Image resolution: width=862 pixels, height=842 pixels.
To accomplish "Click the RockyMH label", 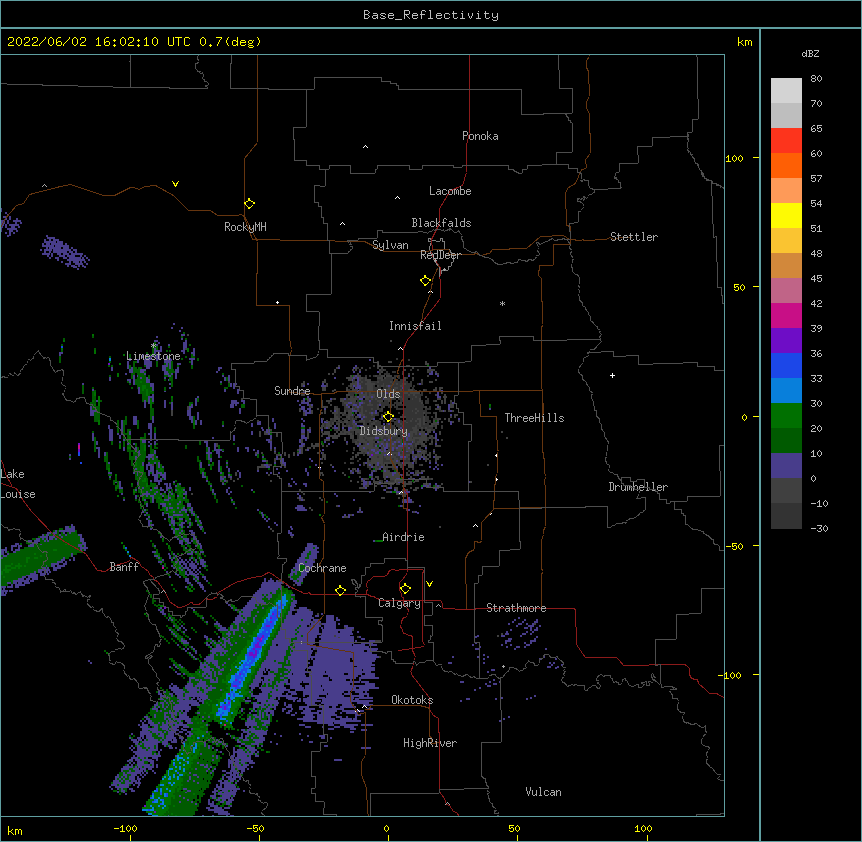I will coord(245,227).
